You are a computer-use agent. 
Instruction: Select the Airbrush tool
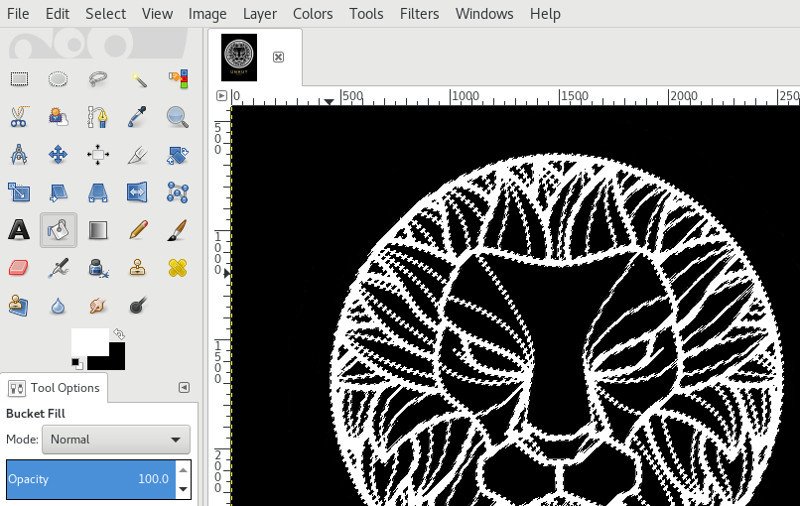(x=58, y=268)
